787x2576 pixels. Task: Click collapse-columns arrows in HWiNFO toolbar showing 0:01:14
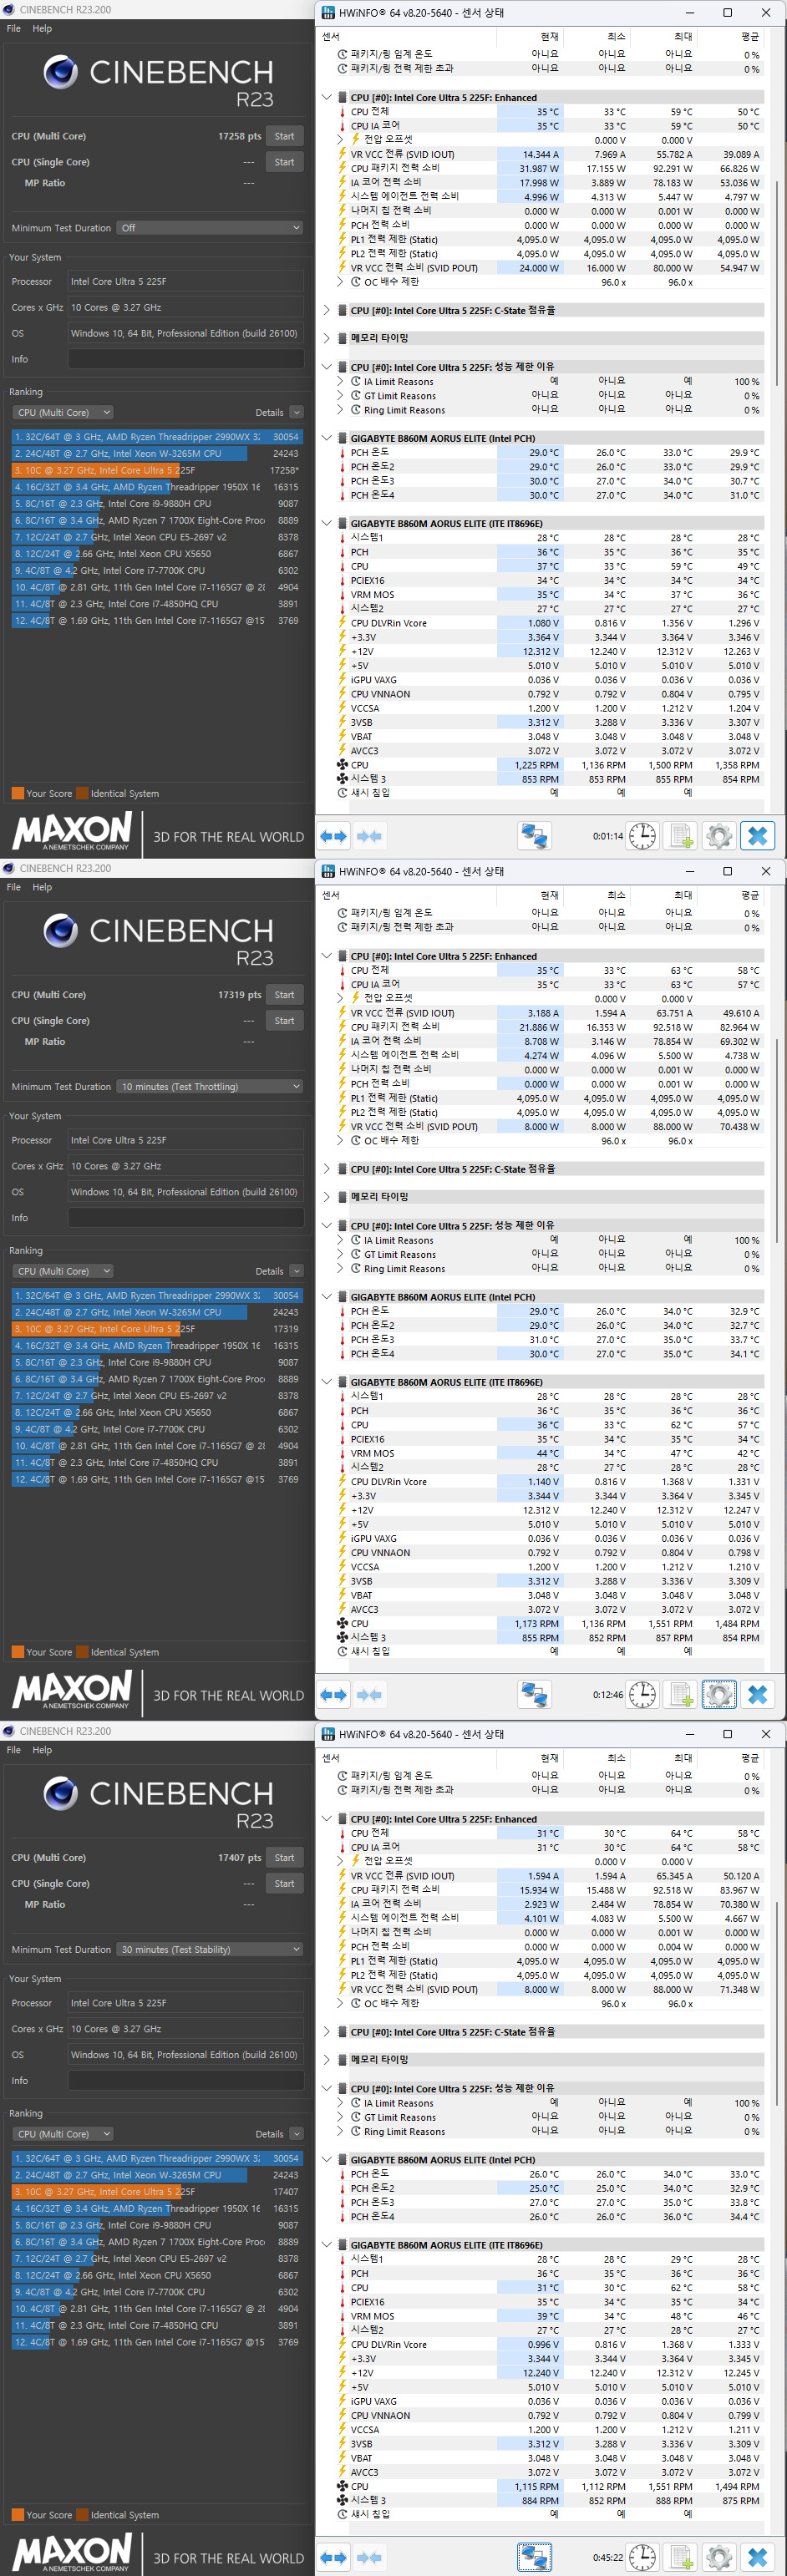point(369,836)
